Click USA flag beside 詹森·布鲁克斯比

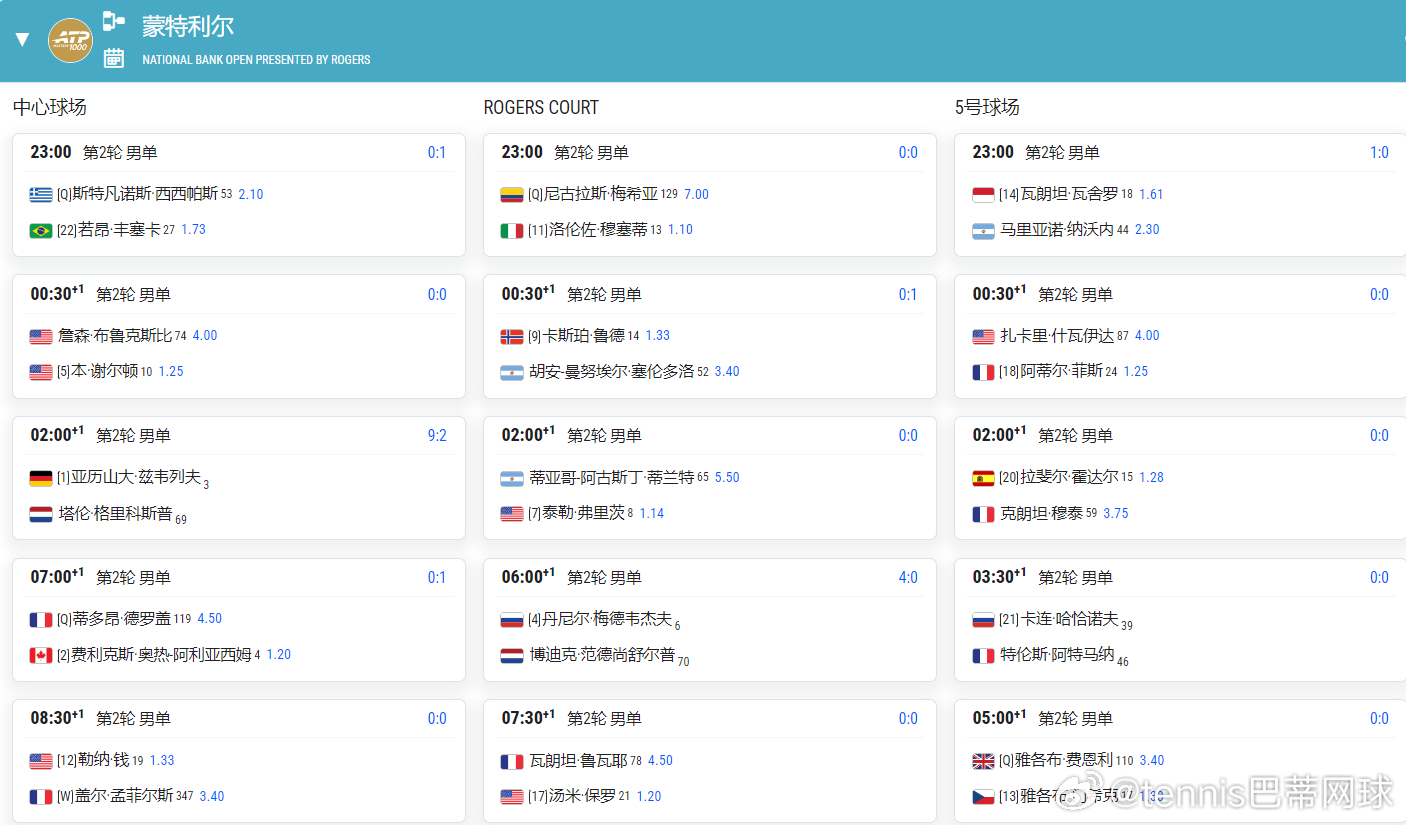pyautogui.click(x=41, y=337)
